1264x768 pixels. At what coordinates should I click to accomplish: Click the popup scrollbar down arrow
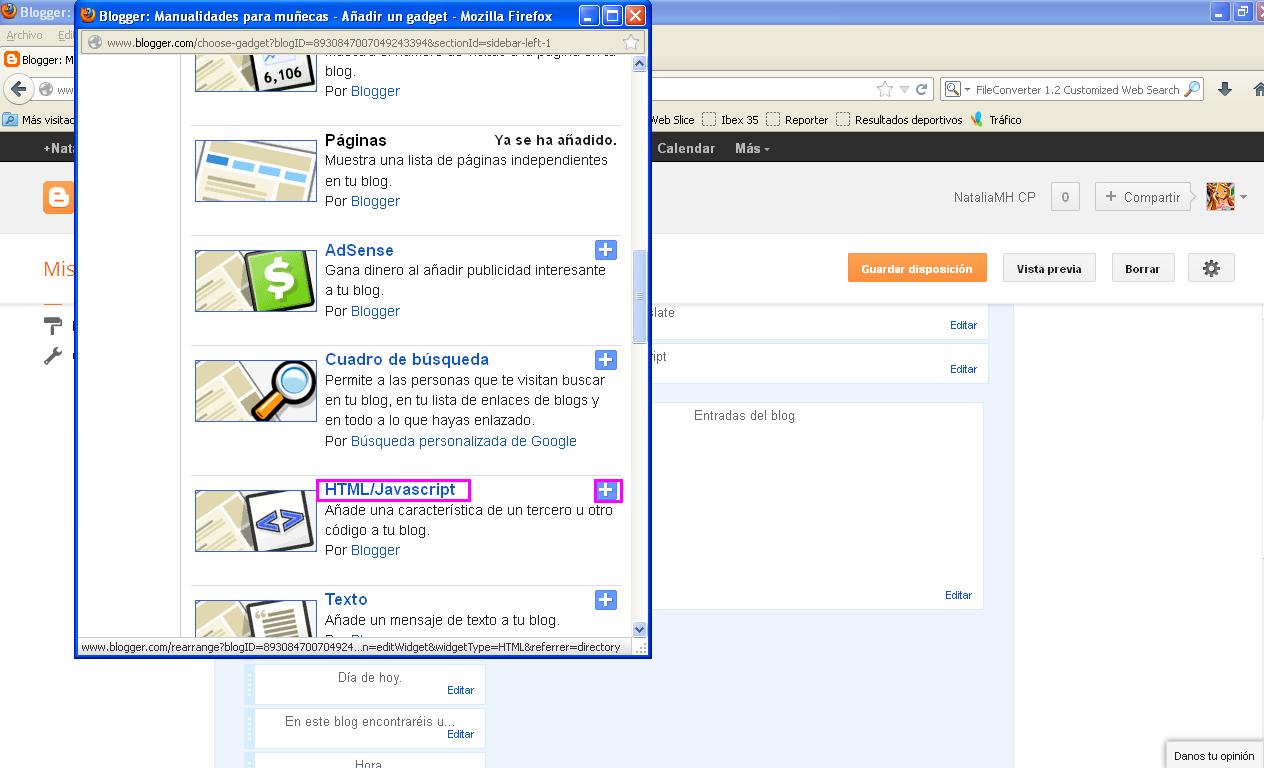click(640, 629)
